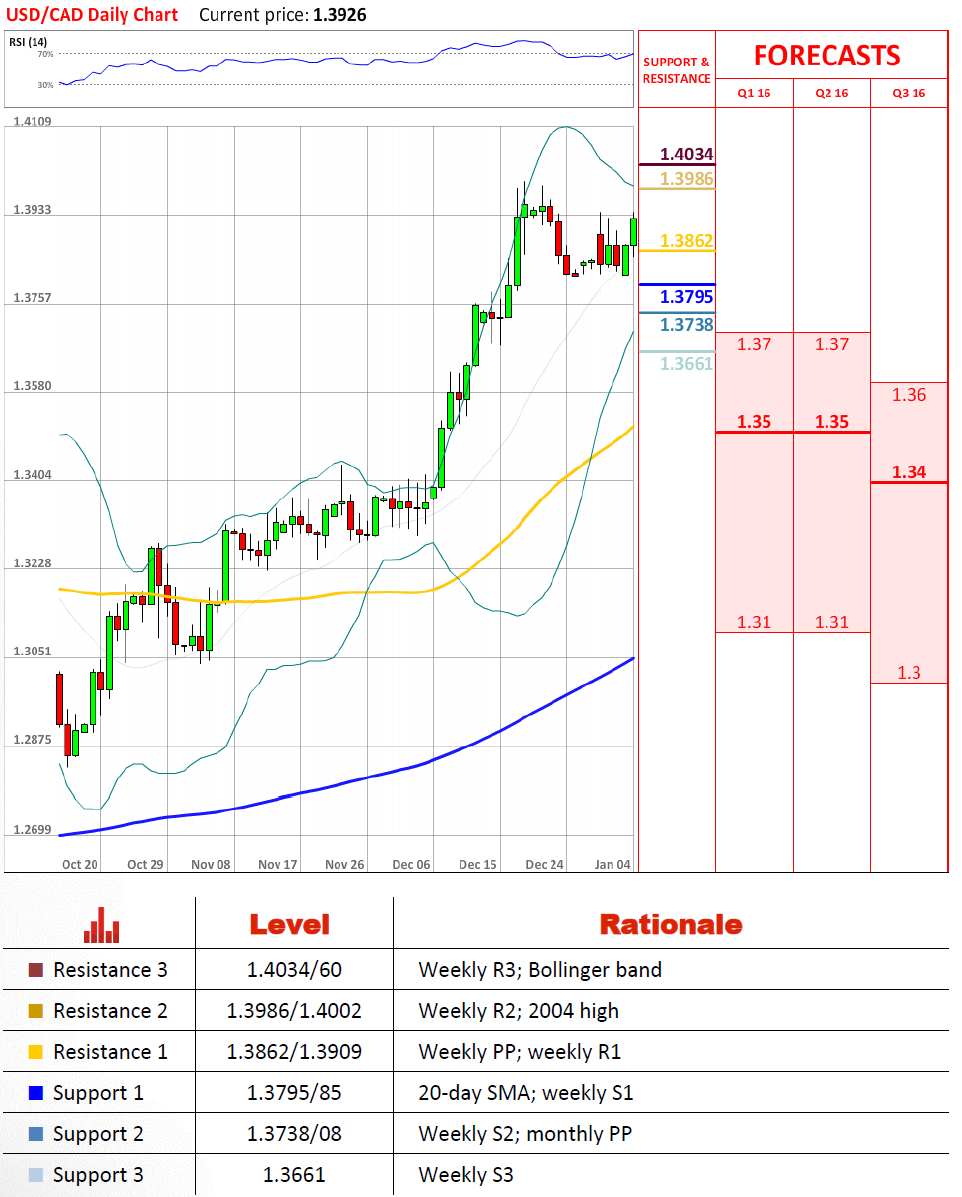Screen dimensions: 962x1197
Task: Select the 1.4034 resistance level label
Action: point(688,154)
